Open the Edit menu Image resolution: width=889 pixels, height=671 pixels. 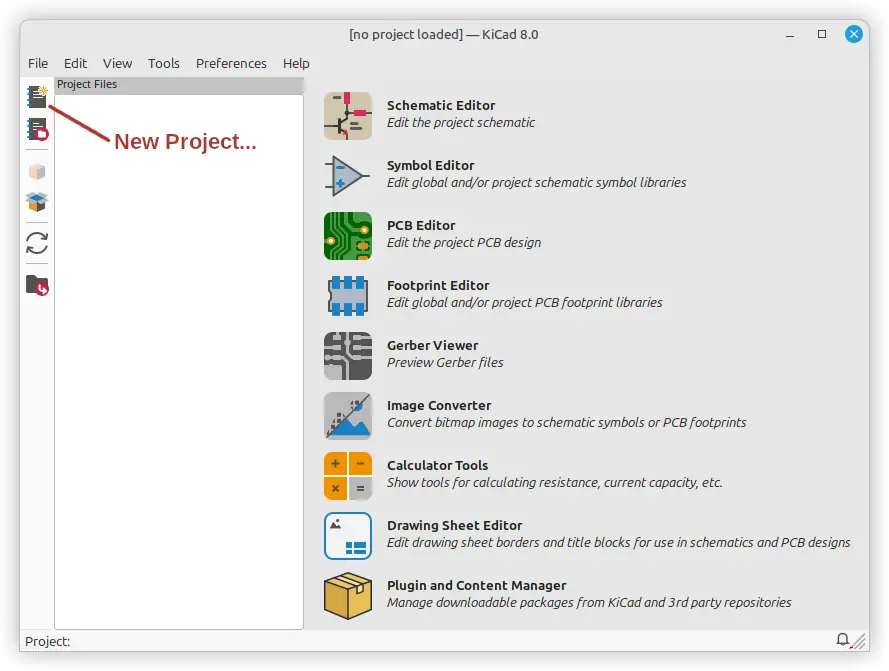click(x=75, y=64)
